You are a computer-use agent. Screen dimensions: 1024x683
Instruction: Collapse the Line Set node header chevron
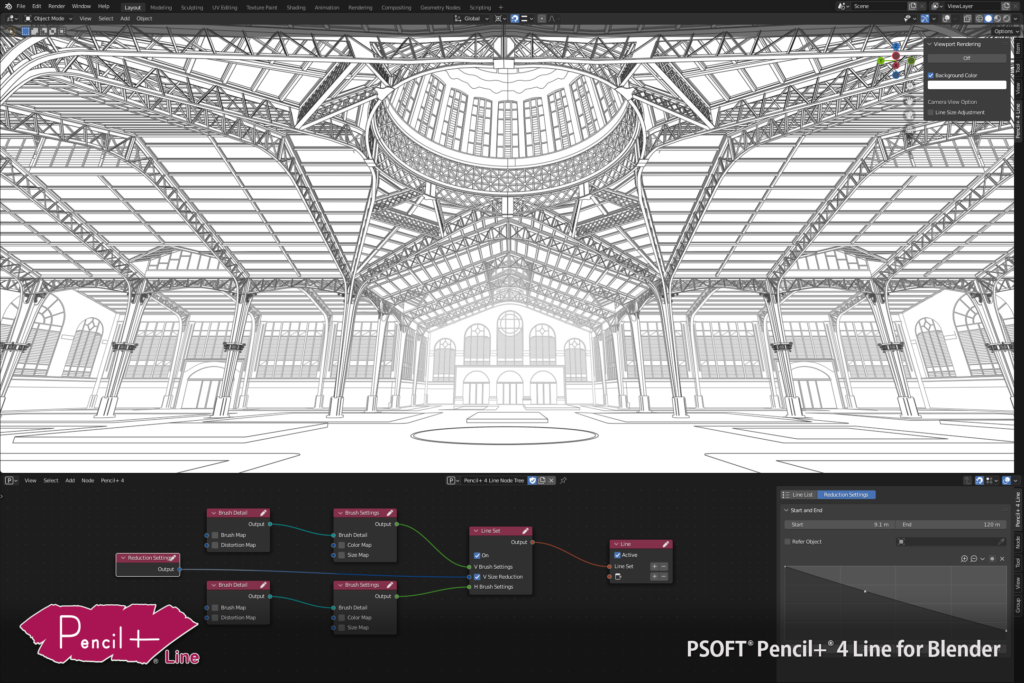pos(475,531)
